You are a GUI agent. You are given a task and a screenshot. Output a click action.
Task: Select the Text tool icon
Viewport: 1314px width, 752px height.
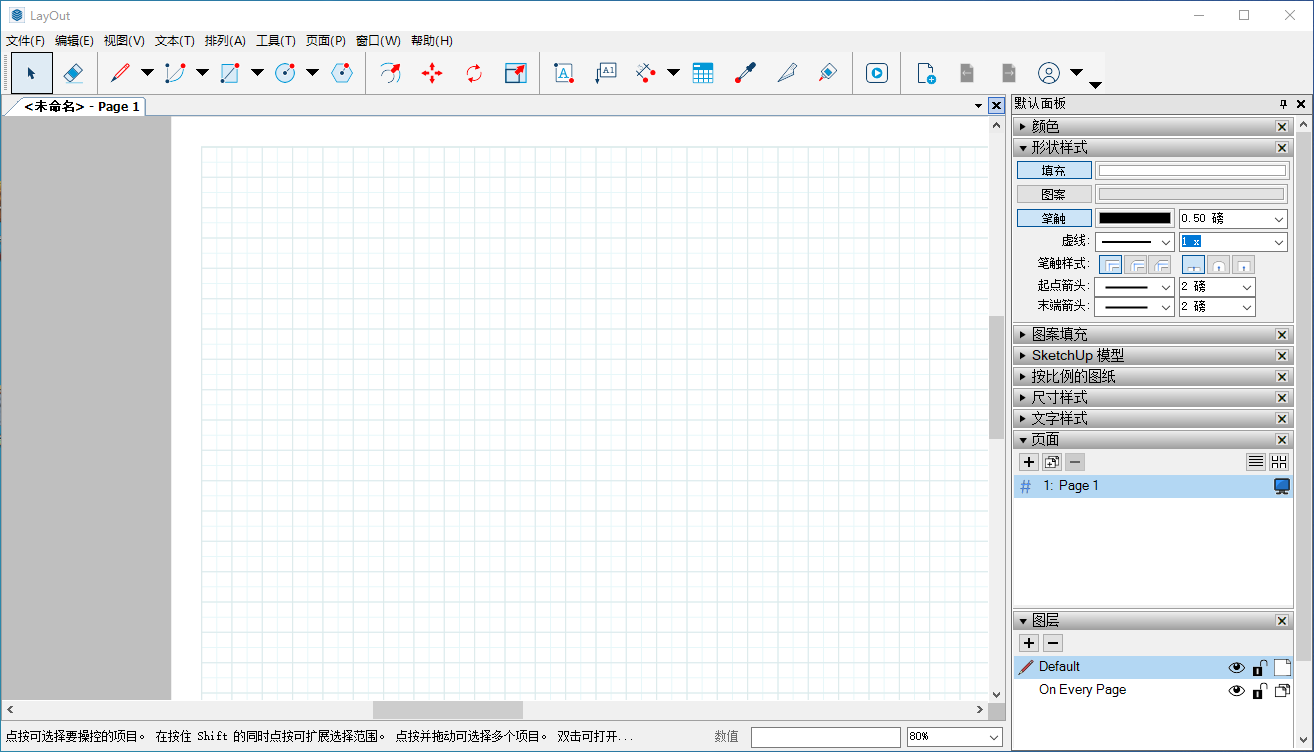pos(564,73)
